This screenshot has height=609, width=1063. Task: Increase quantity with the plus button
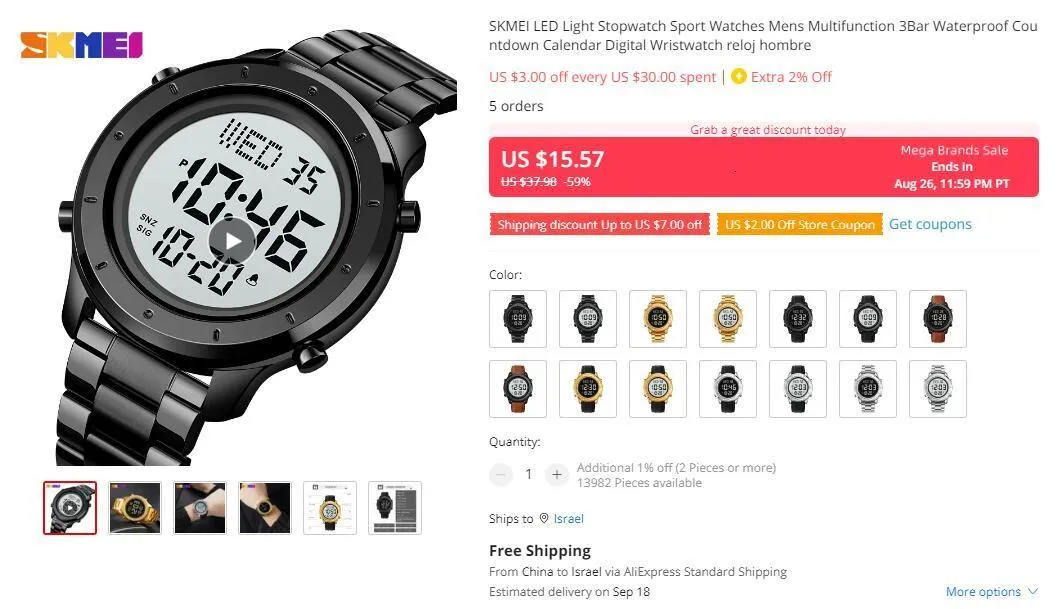[557, 474]
